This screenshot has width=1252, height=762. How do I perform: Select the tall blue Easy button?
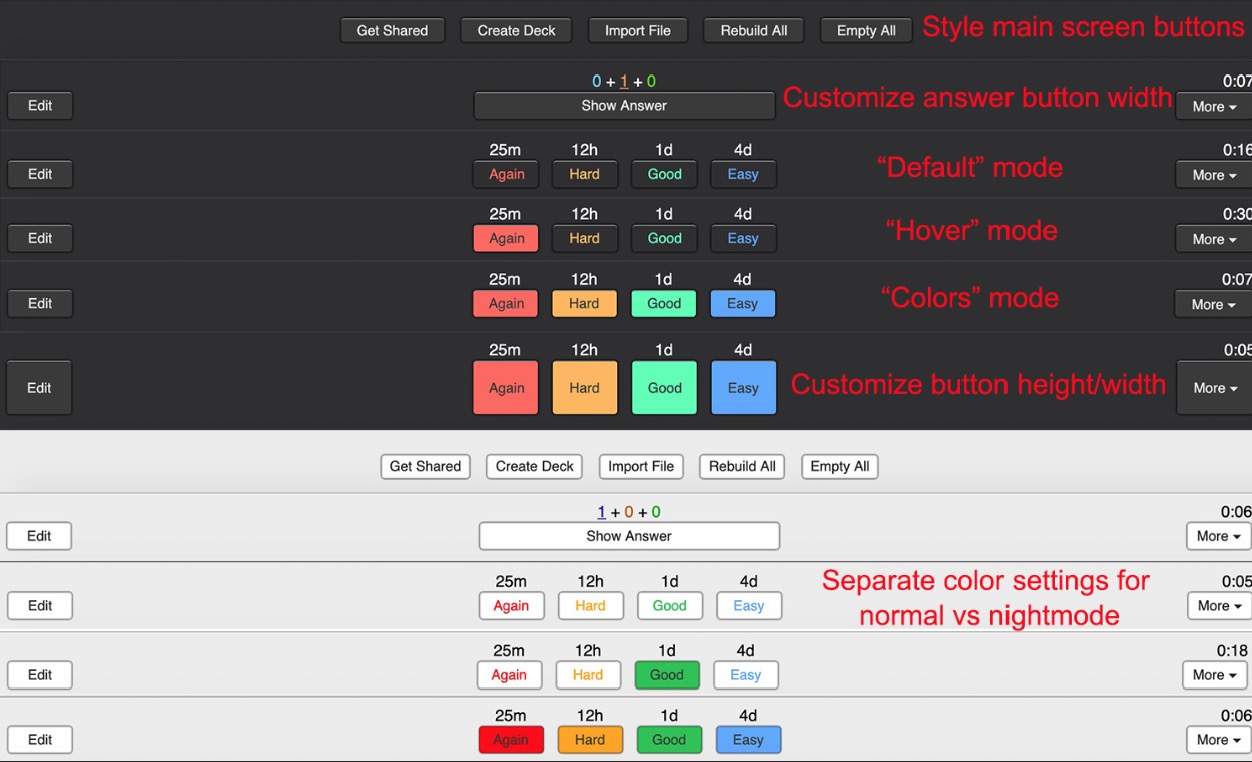pyautogui.click(x=743, y=388)
